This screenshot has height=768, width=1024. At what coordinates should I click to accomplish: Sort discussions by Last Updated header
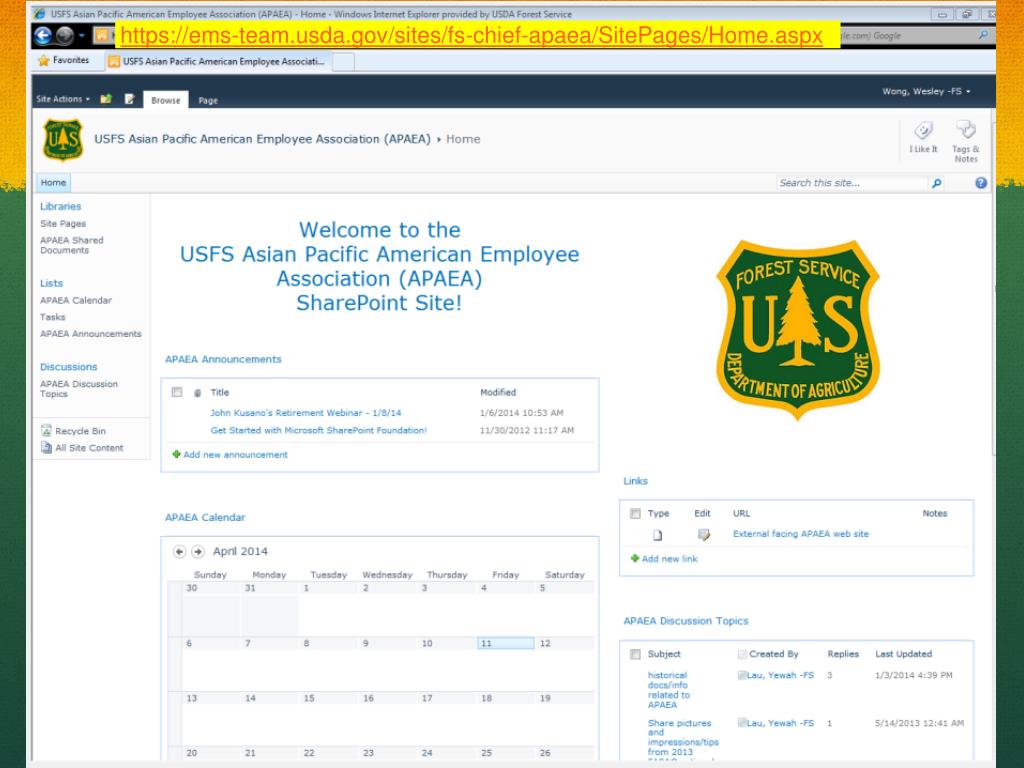903,654
